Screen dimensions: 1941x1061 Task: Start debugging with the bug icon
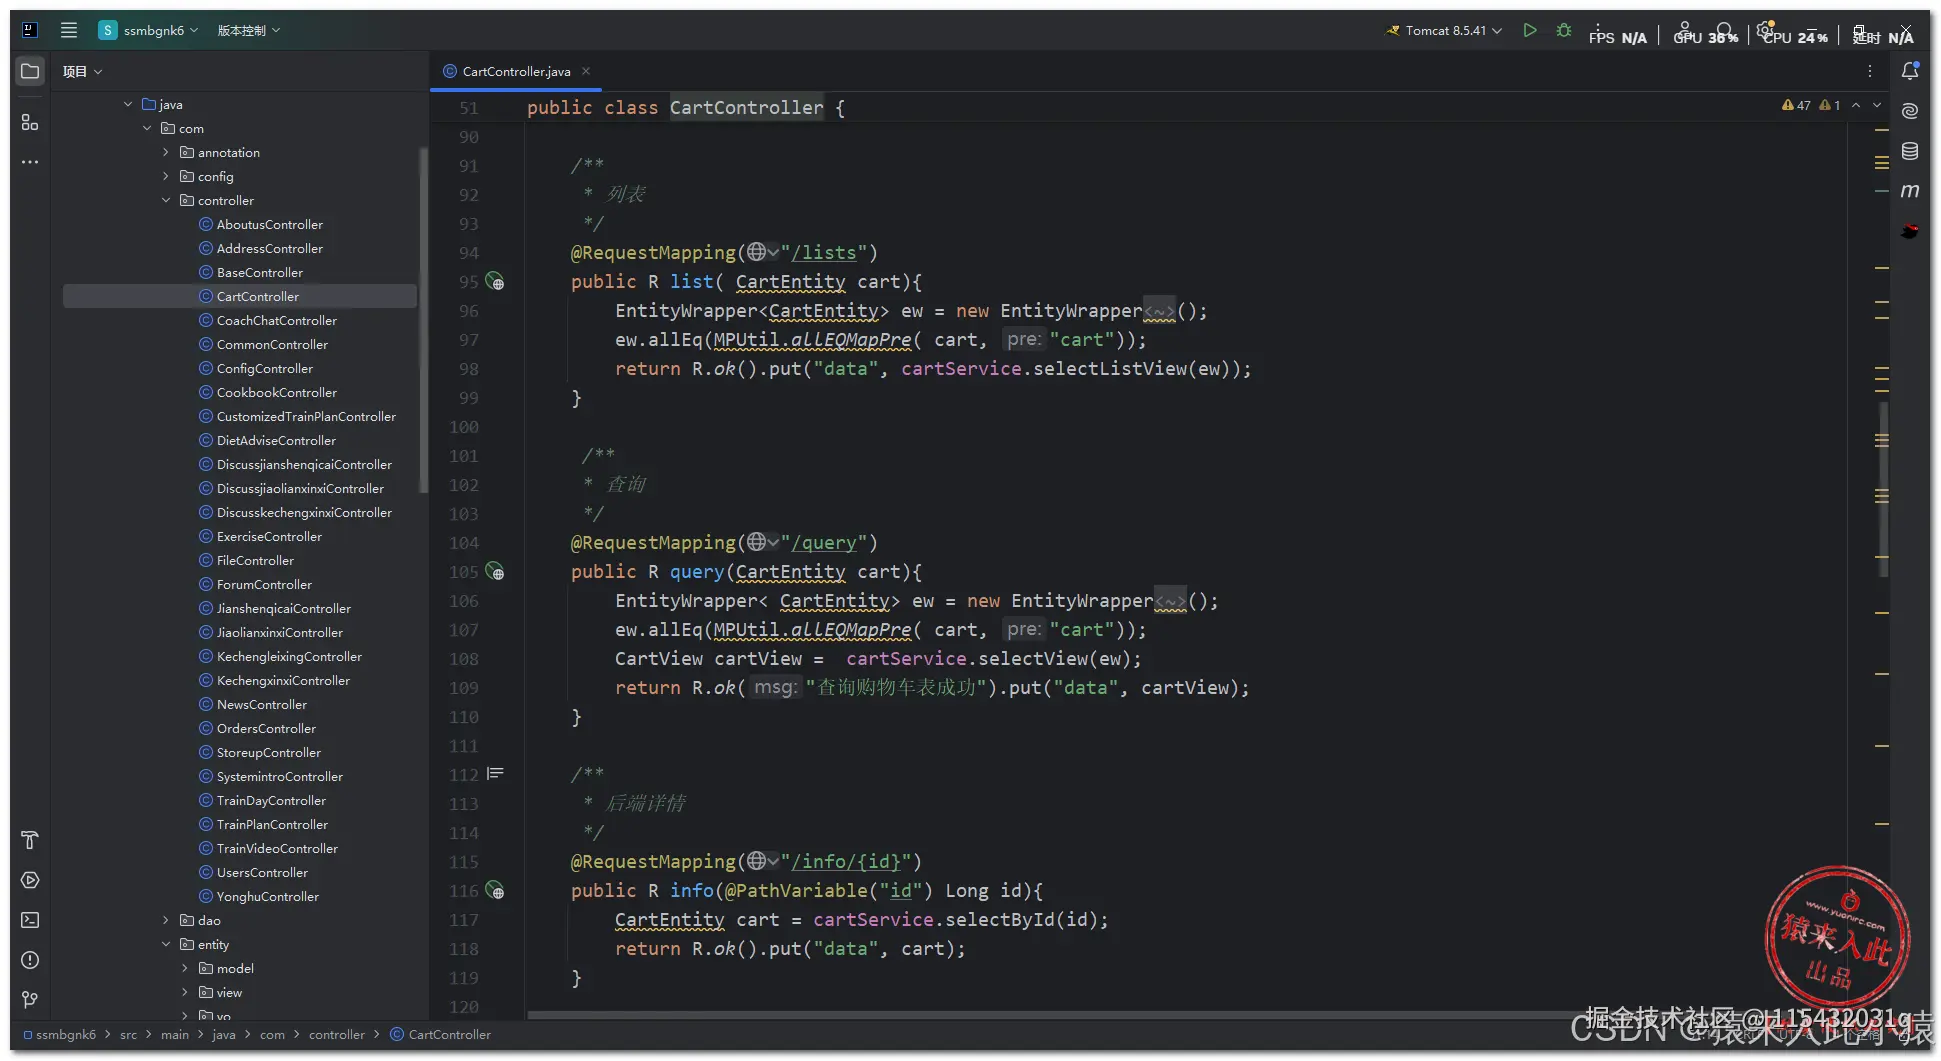(x=1564, y=30)
